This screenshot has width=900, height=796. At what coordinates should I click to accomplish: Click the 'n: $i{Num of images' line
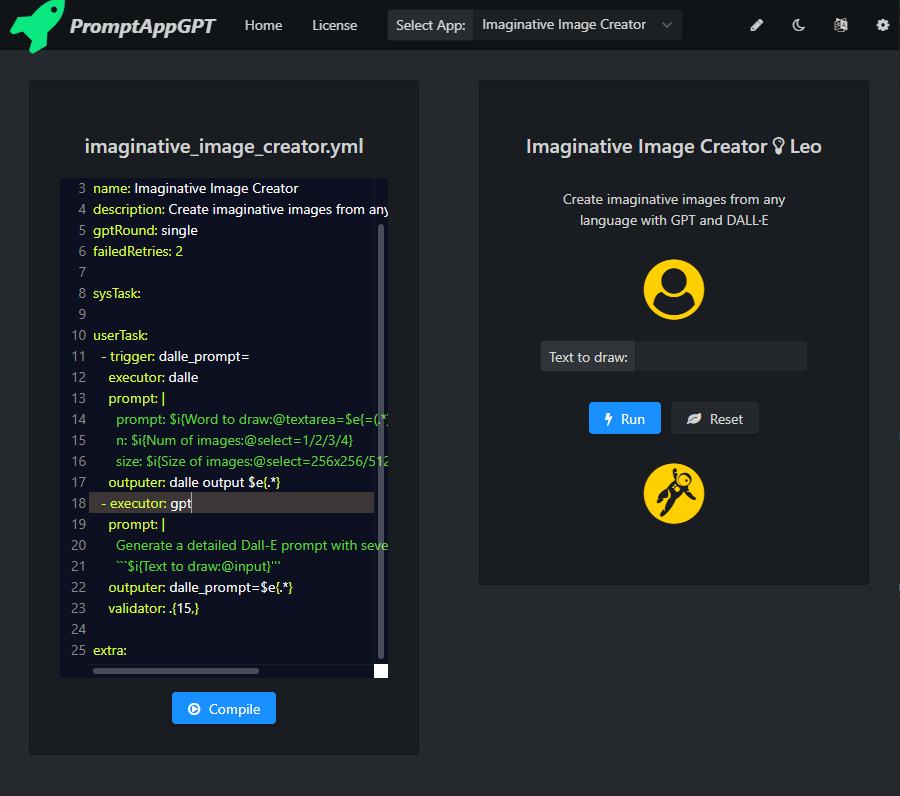234,440
